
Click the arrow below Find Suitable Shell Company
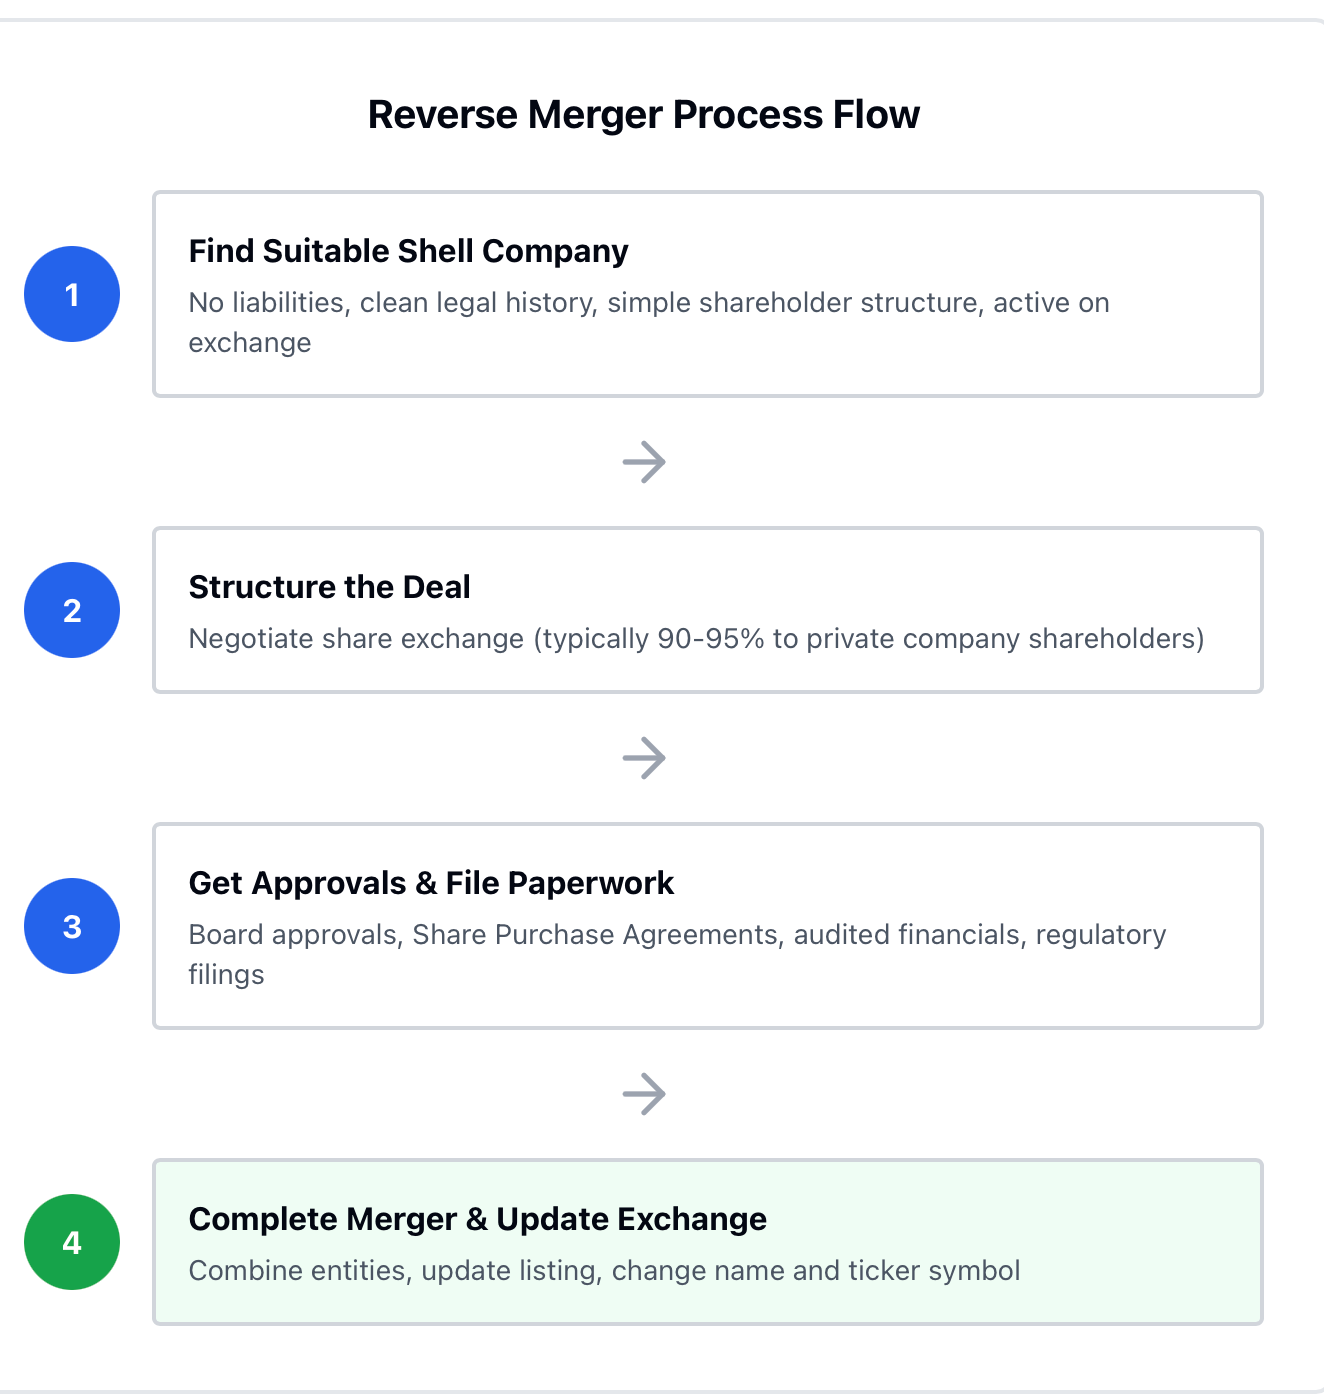point(644,462)
